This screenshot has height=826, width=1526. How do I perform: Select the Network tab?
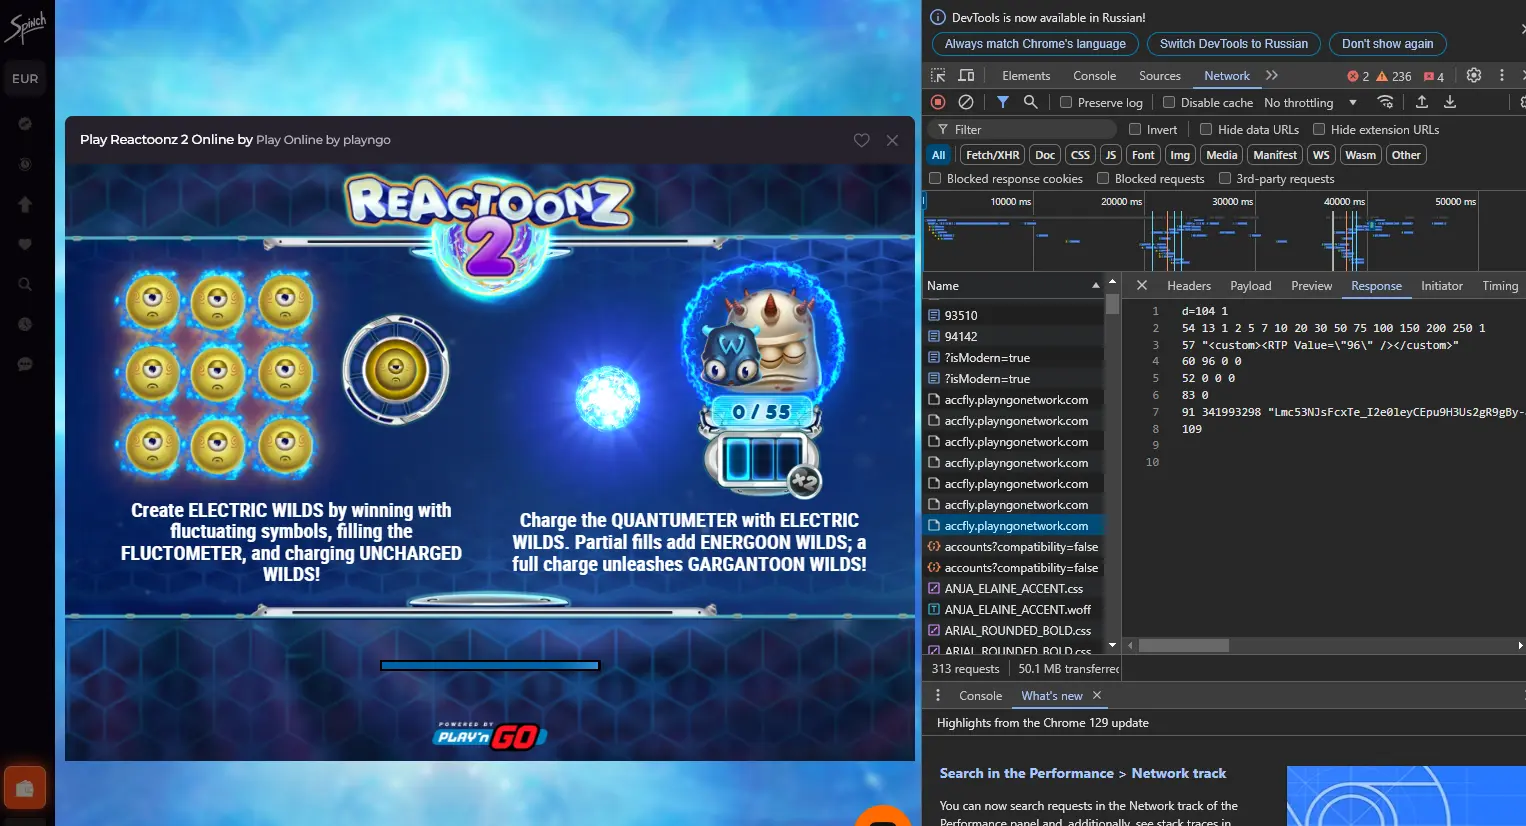tap(1227, 76)
